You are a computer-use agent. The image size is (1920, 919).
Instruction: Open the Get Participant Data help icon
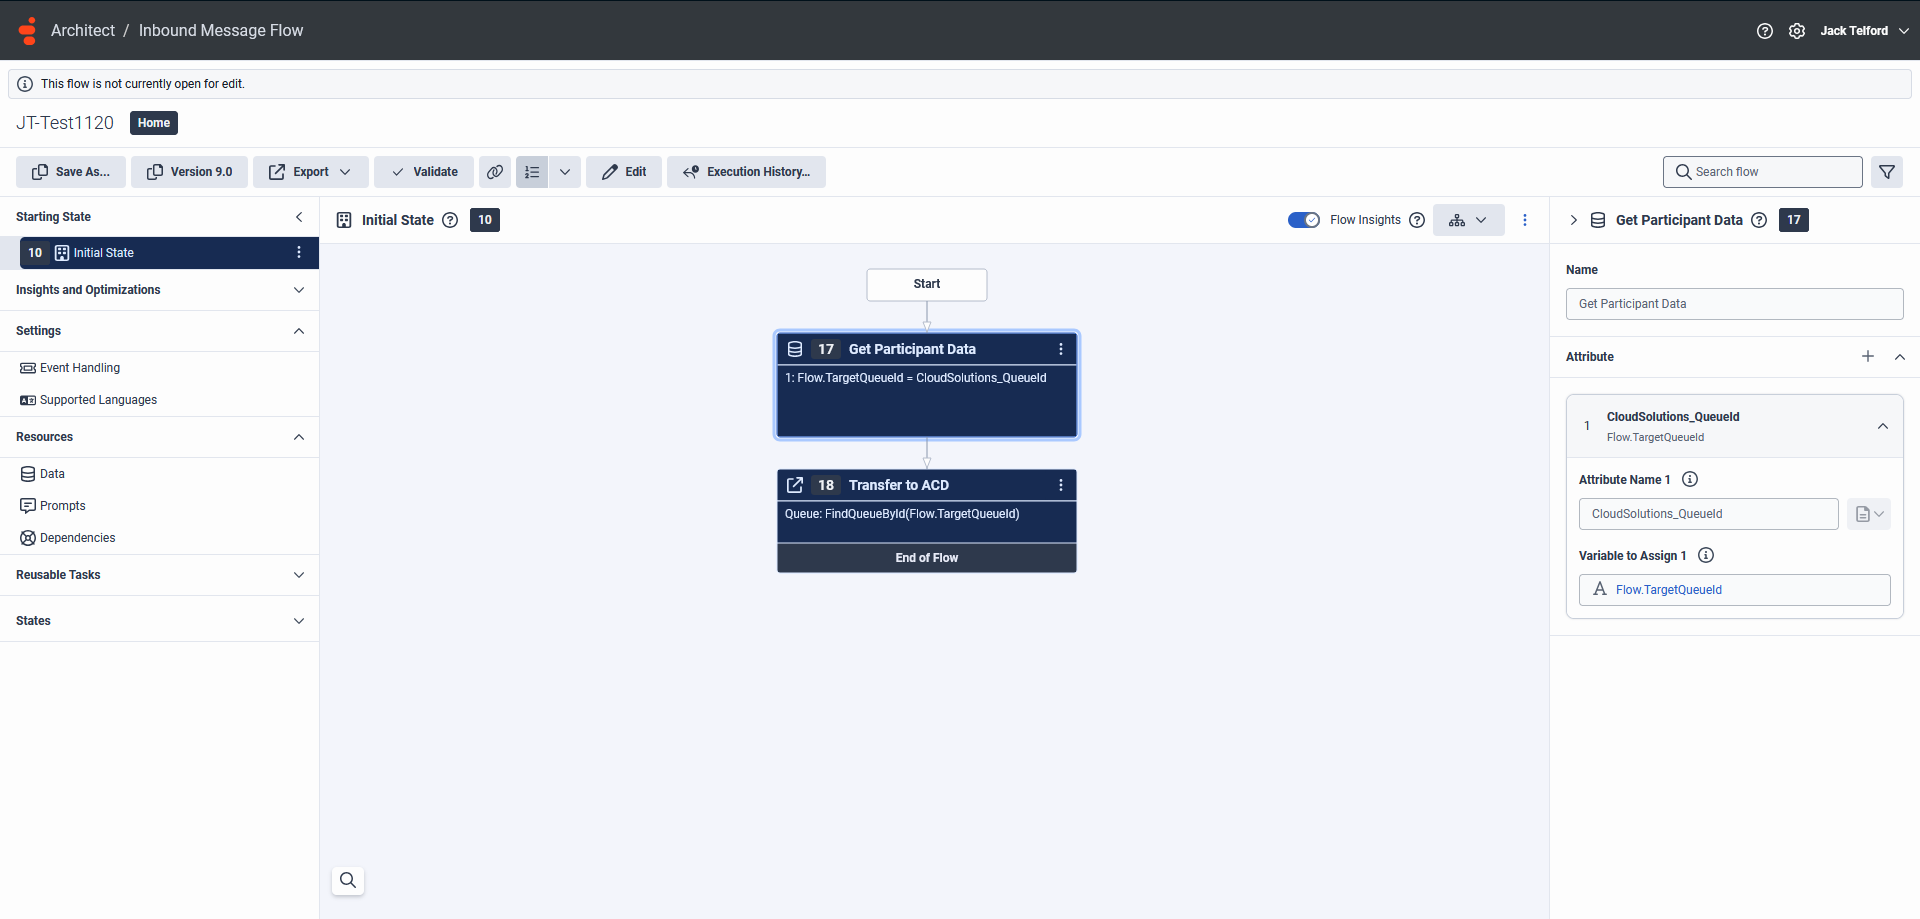click(x=1760, y=220)
